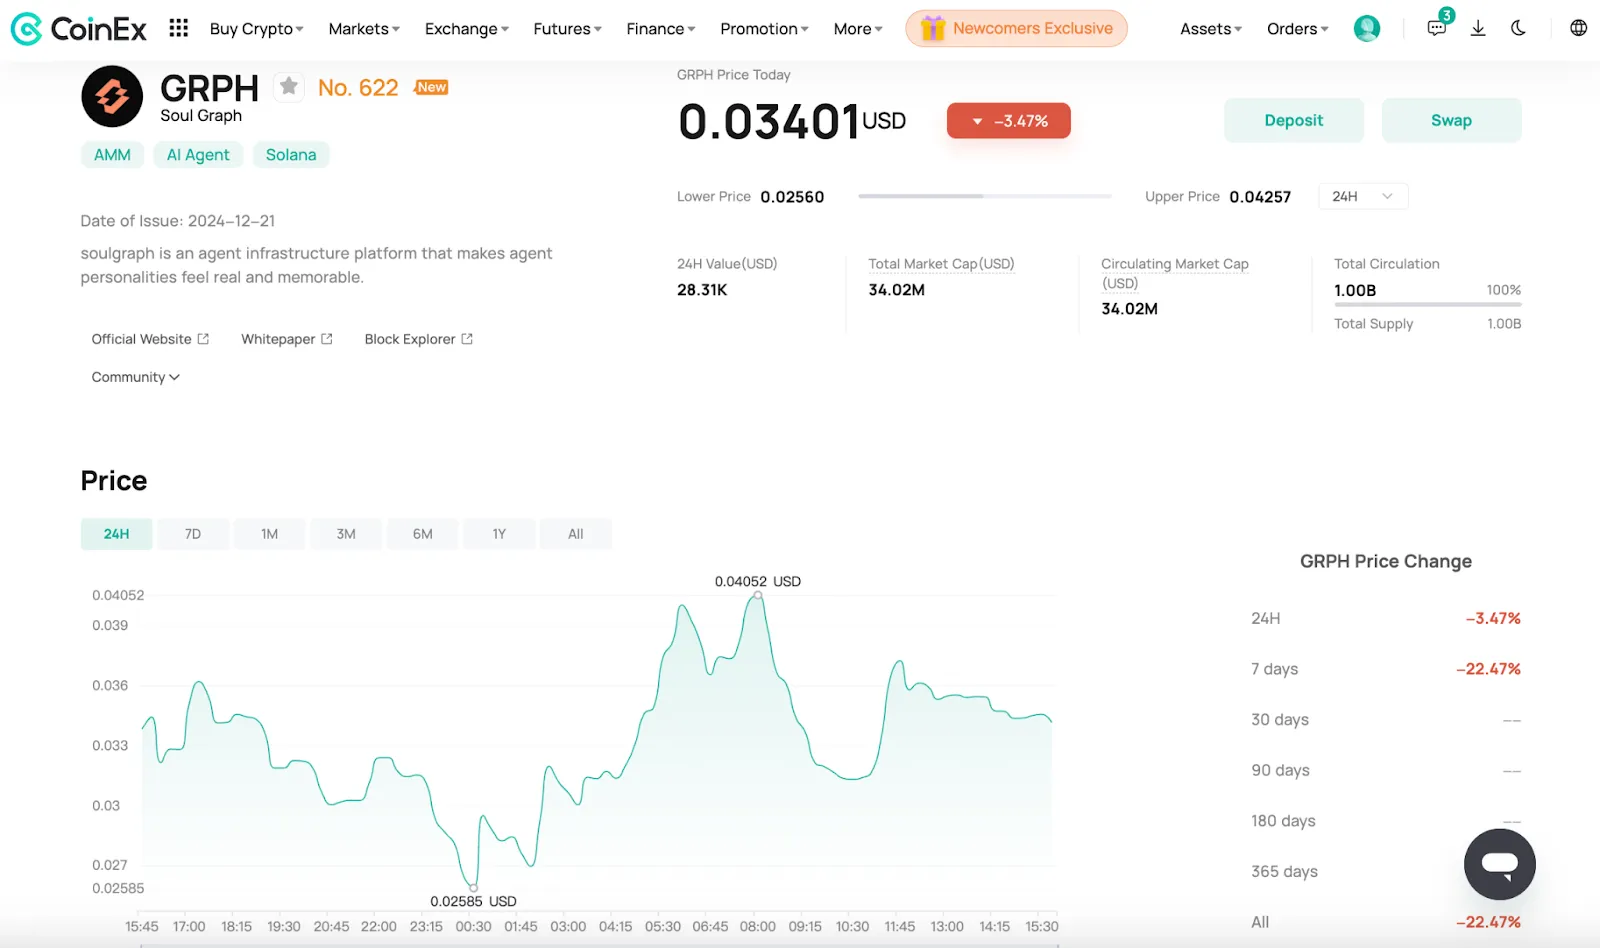Viewport: 1600px width, 948px height.
Task: Expand the More menu
Action: (858, 29)
